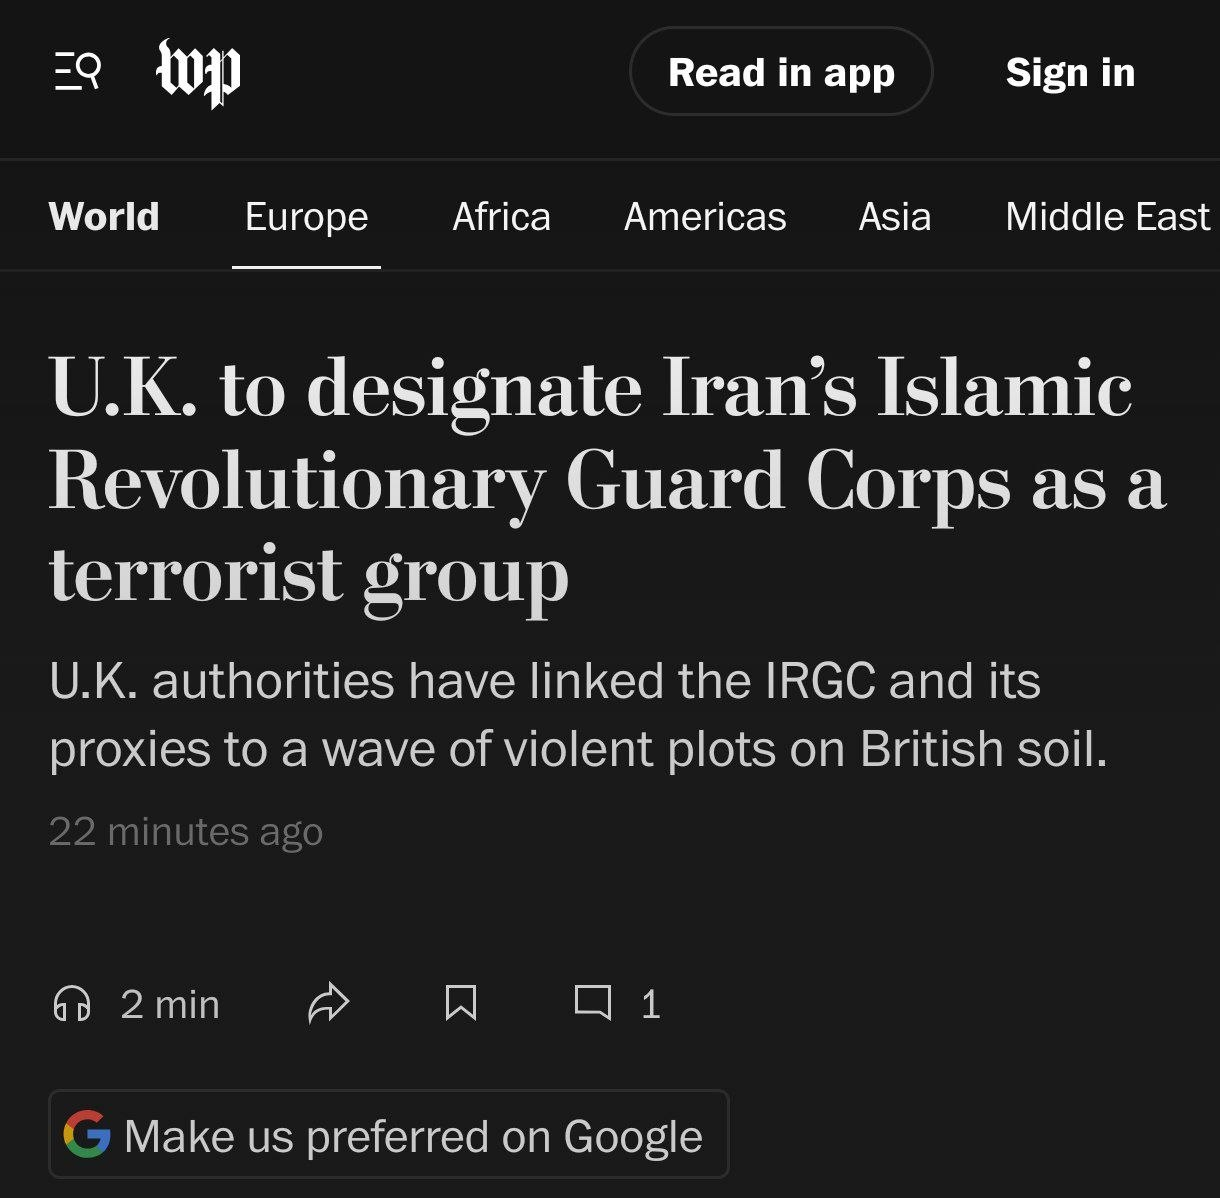Go to the Americas tab
The image size is (1220, 1198).
[x=705, y=216]
